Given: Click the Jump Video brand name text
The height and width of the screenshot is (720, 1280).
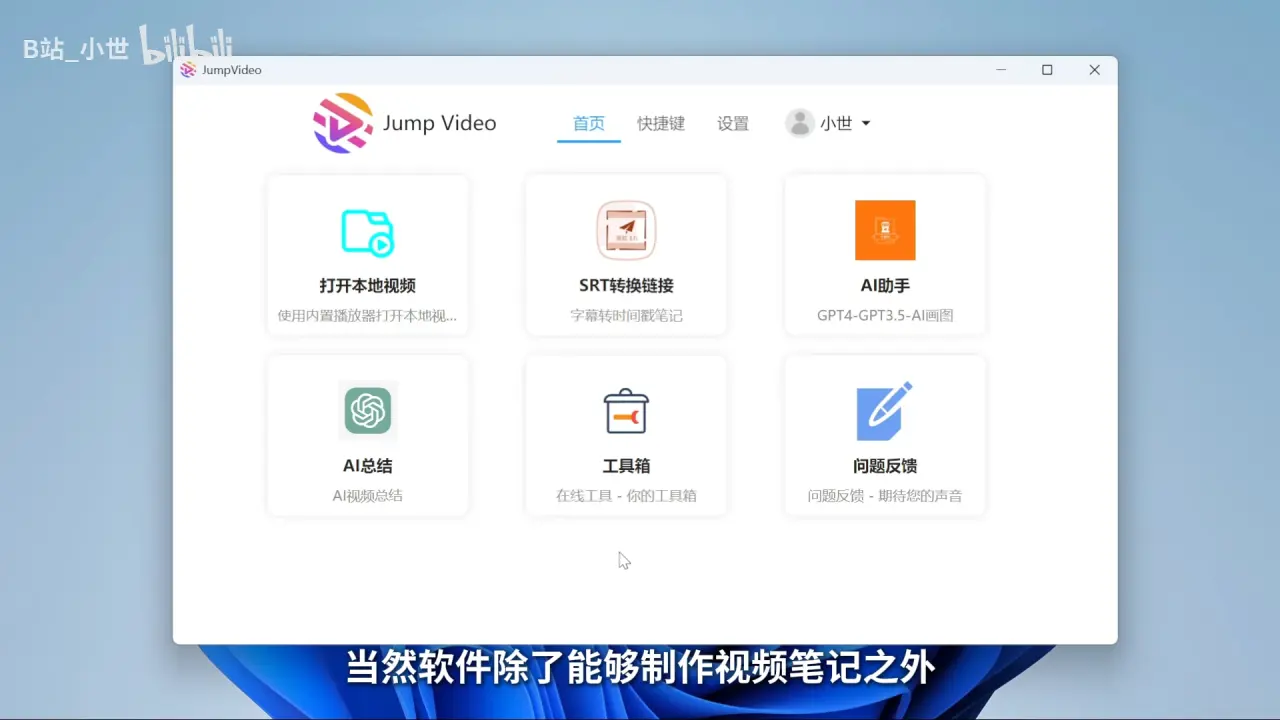Looking at the screenshot, I should 440,123.
